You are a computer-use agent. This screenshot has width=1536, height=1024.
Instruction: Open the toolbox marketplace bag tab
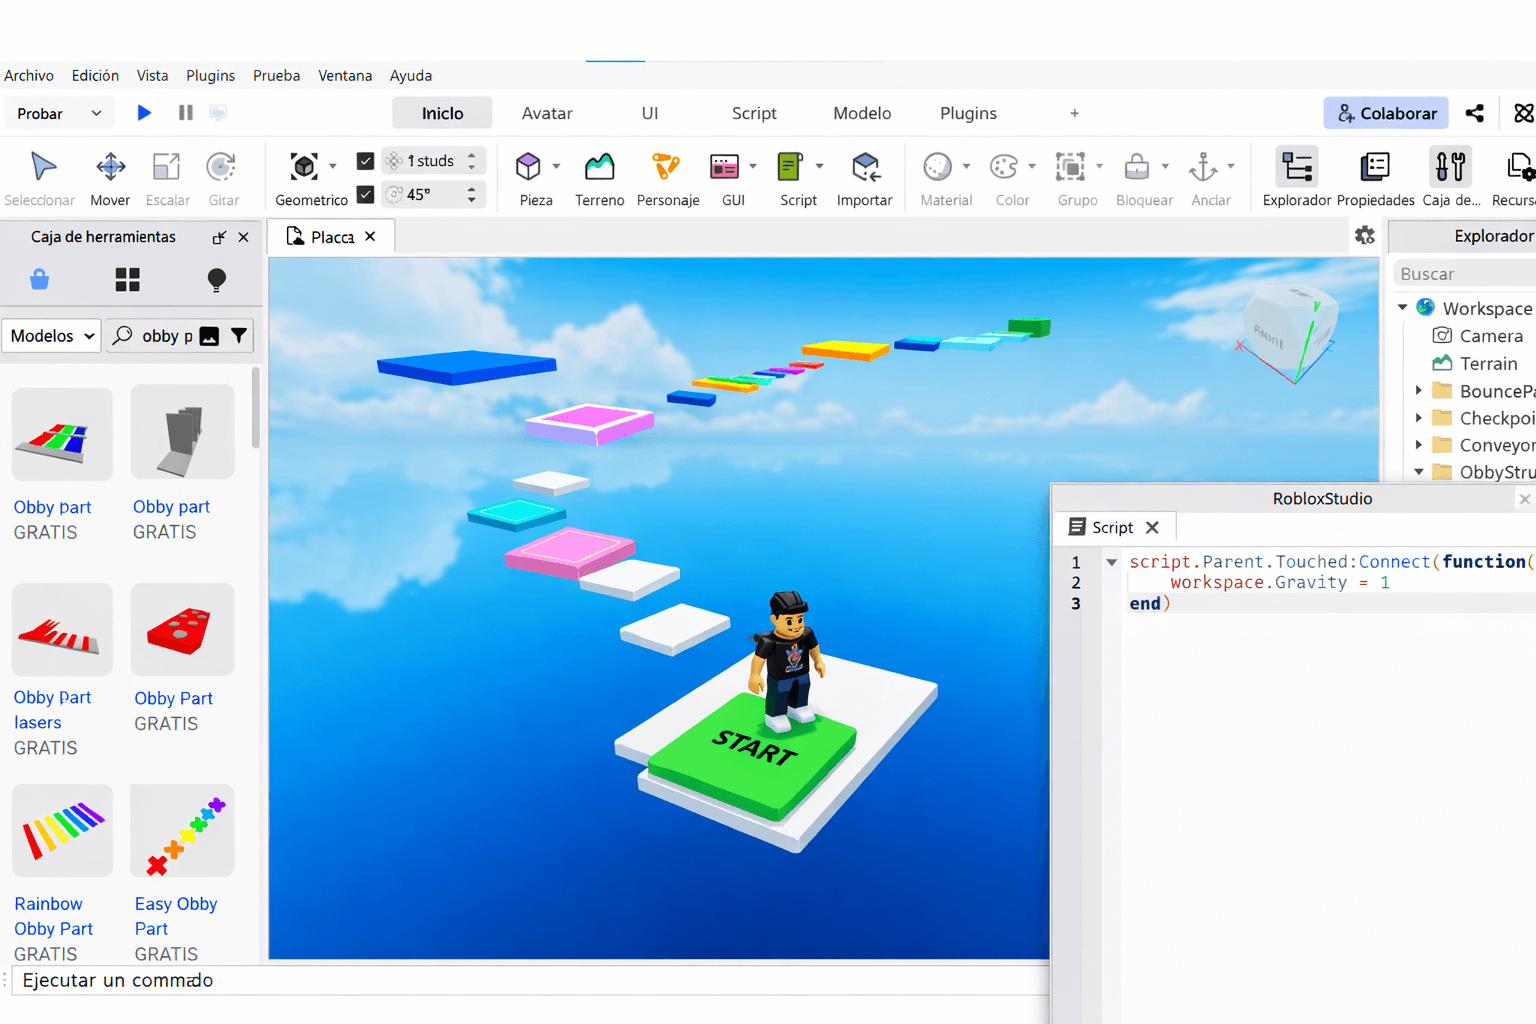pyautogui.click(x=40, y=279)
